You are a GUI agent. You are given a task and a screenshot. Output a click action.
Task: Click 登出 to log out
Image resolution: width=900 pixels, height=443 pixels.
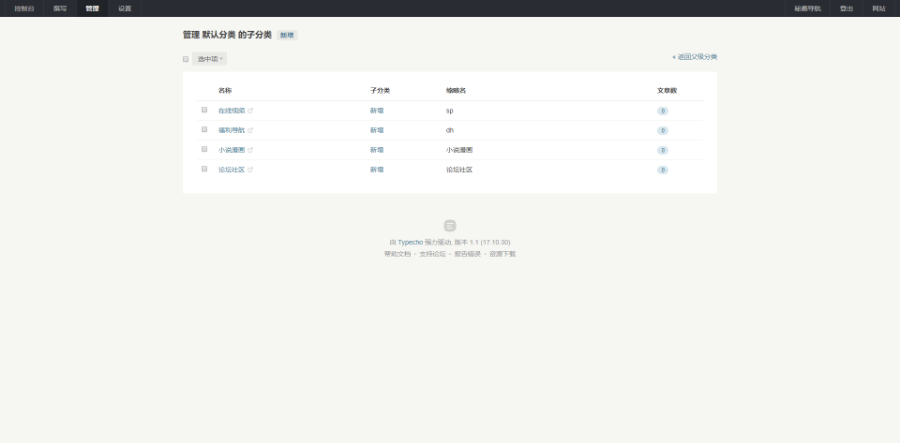847,8
